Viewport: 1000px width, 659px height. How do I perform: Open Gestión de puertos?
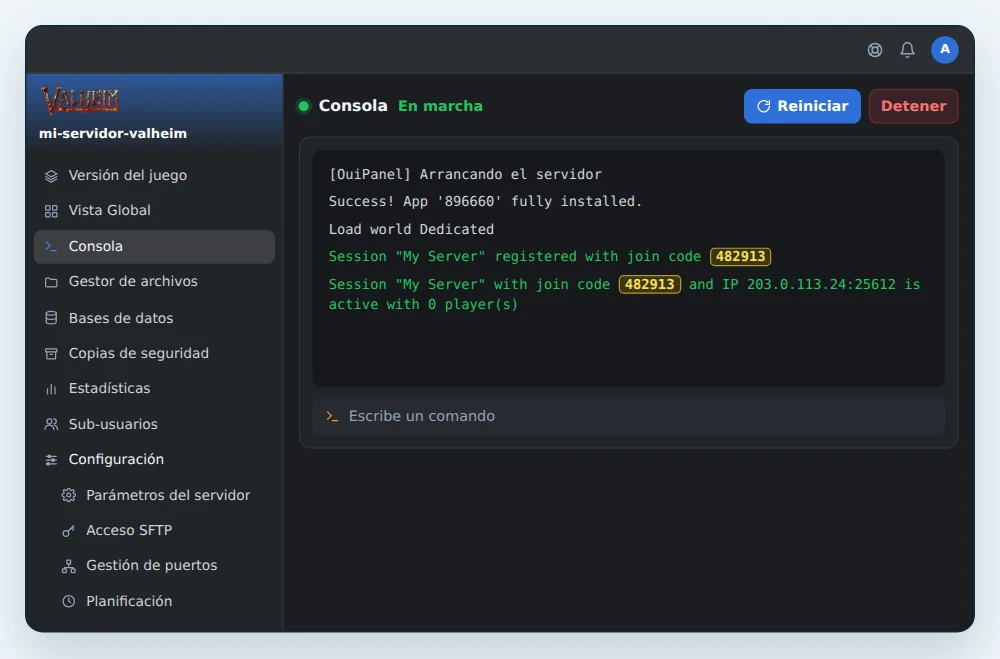click(x=163, y=565)
